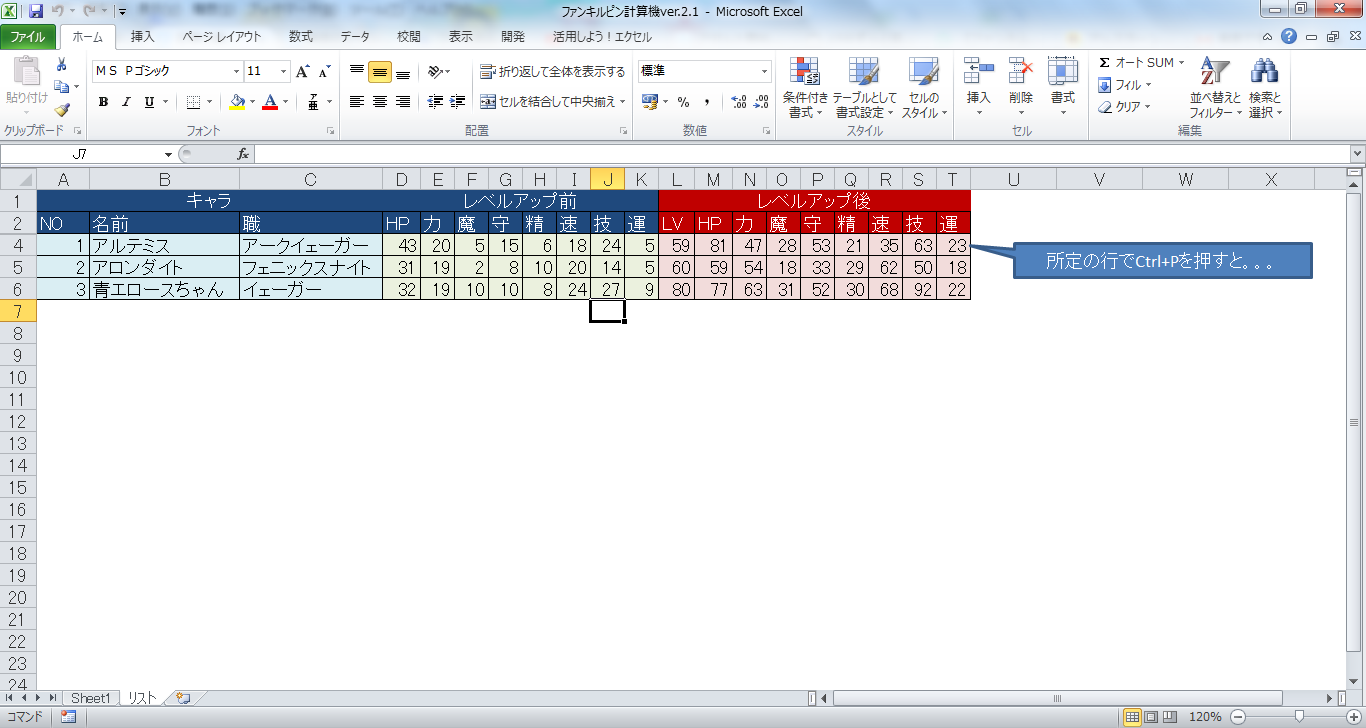
Task: Toggle Underline formatting
Action: [149, 102]
